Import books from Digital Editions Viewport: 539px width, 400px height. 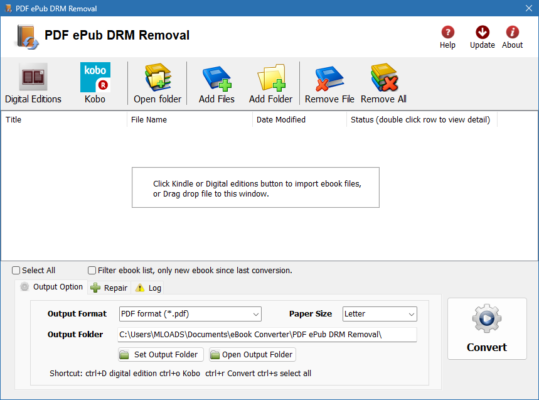tap(33, 83)
